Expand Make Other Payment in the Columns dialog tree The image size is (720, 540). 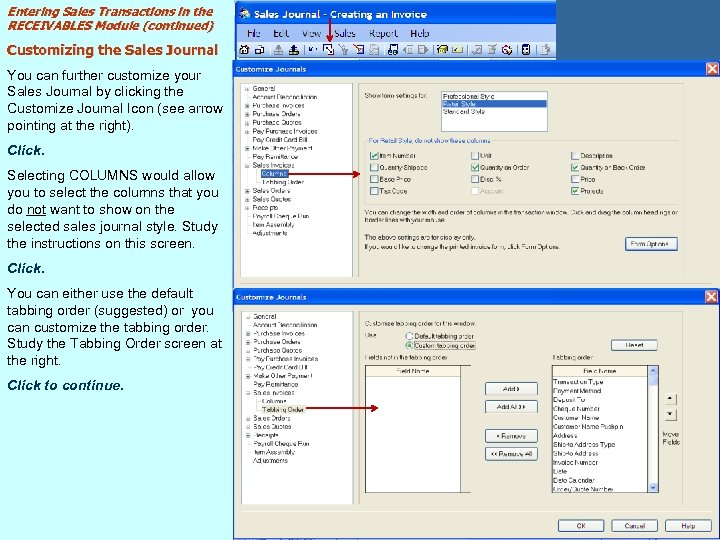click(x=248, y=148)
